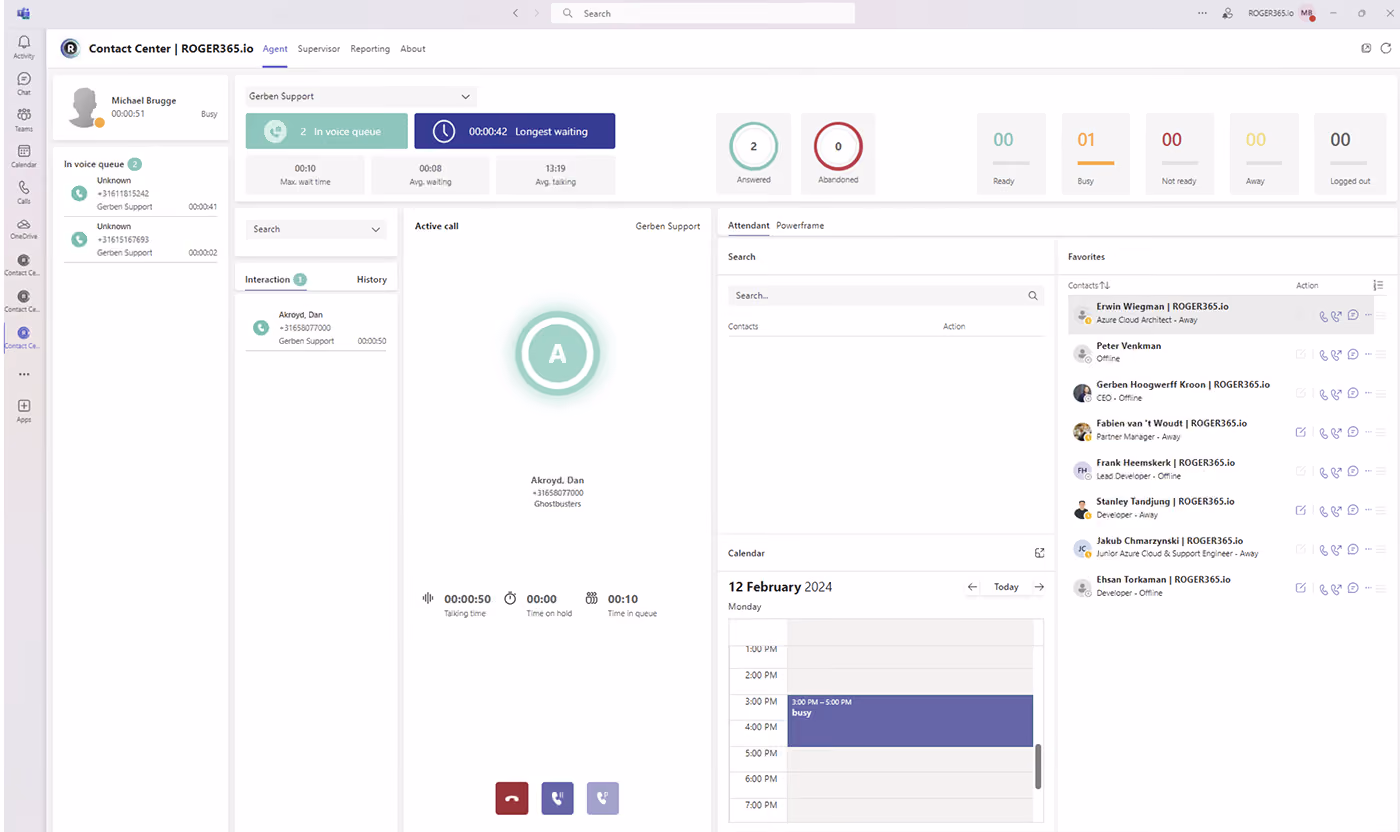Image resolution: width=1400 pixels, height=832 pixels.
Task: Call Stanley Tandjung from favorites
Action: [1324, 510]
